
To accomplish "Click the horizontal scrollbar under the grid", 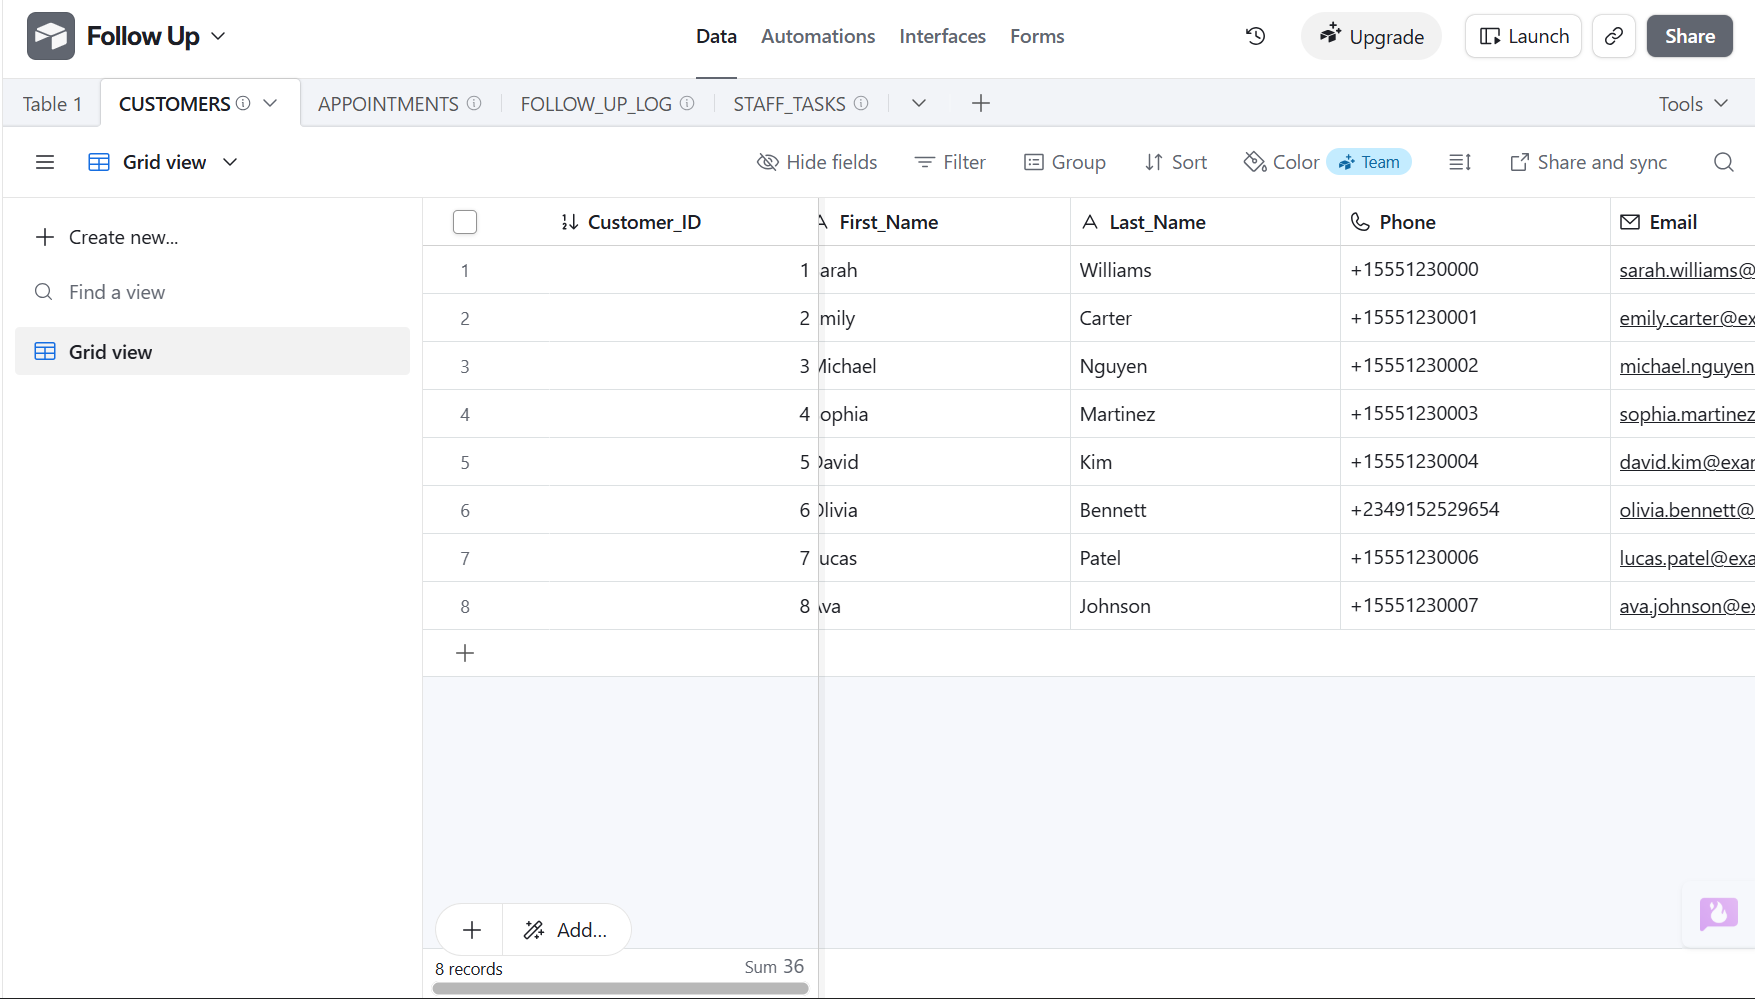I will (620, 988).
